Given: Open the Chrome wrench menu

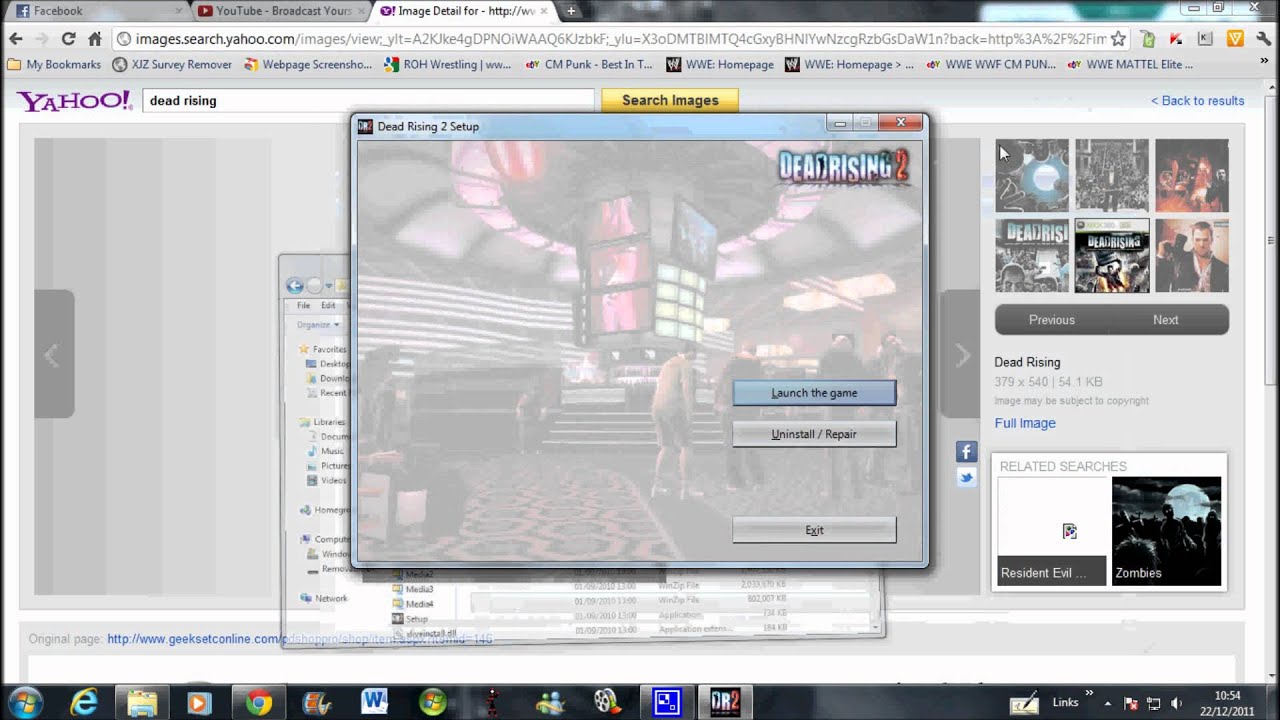Looking at the screenshot, I should tap(1263, 39).
